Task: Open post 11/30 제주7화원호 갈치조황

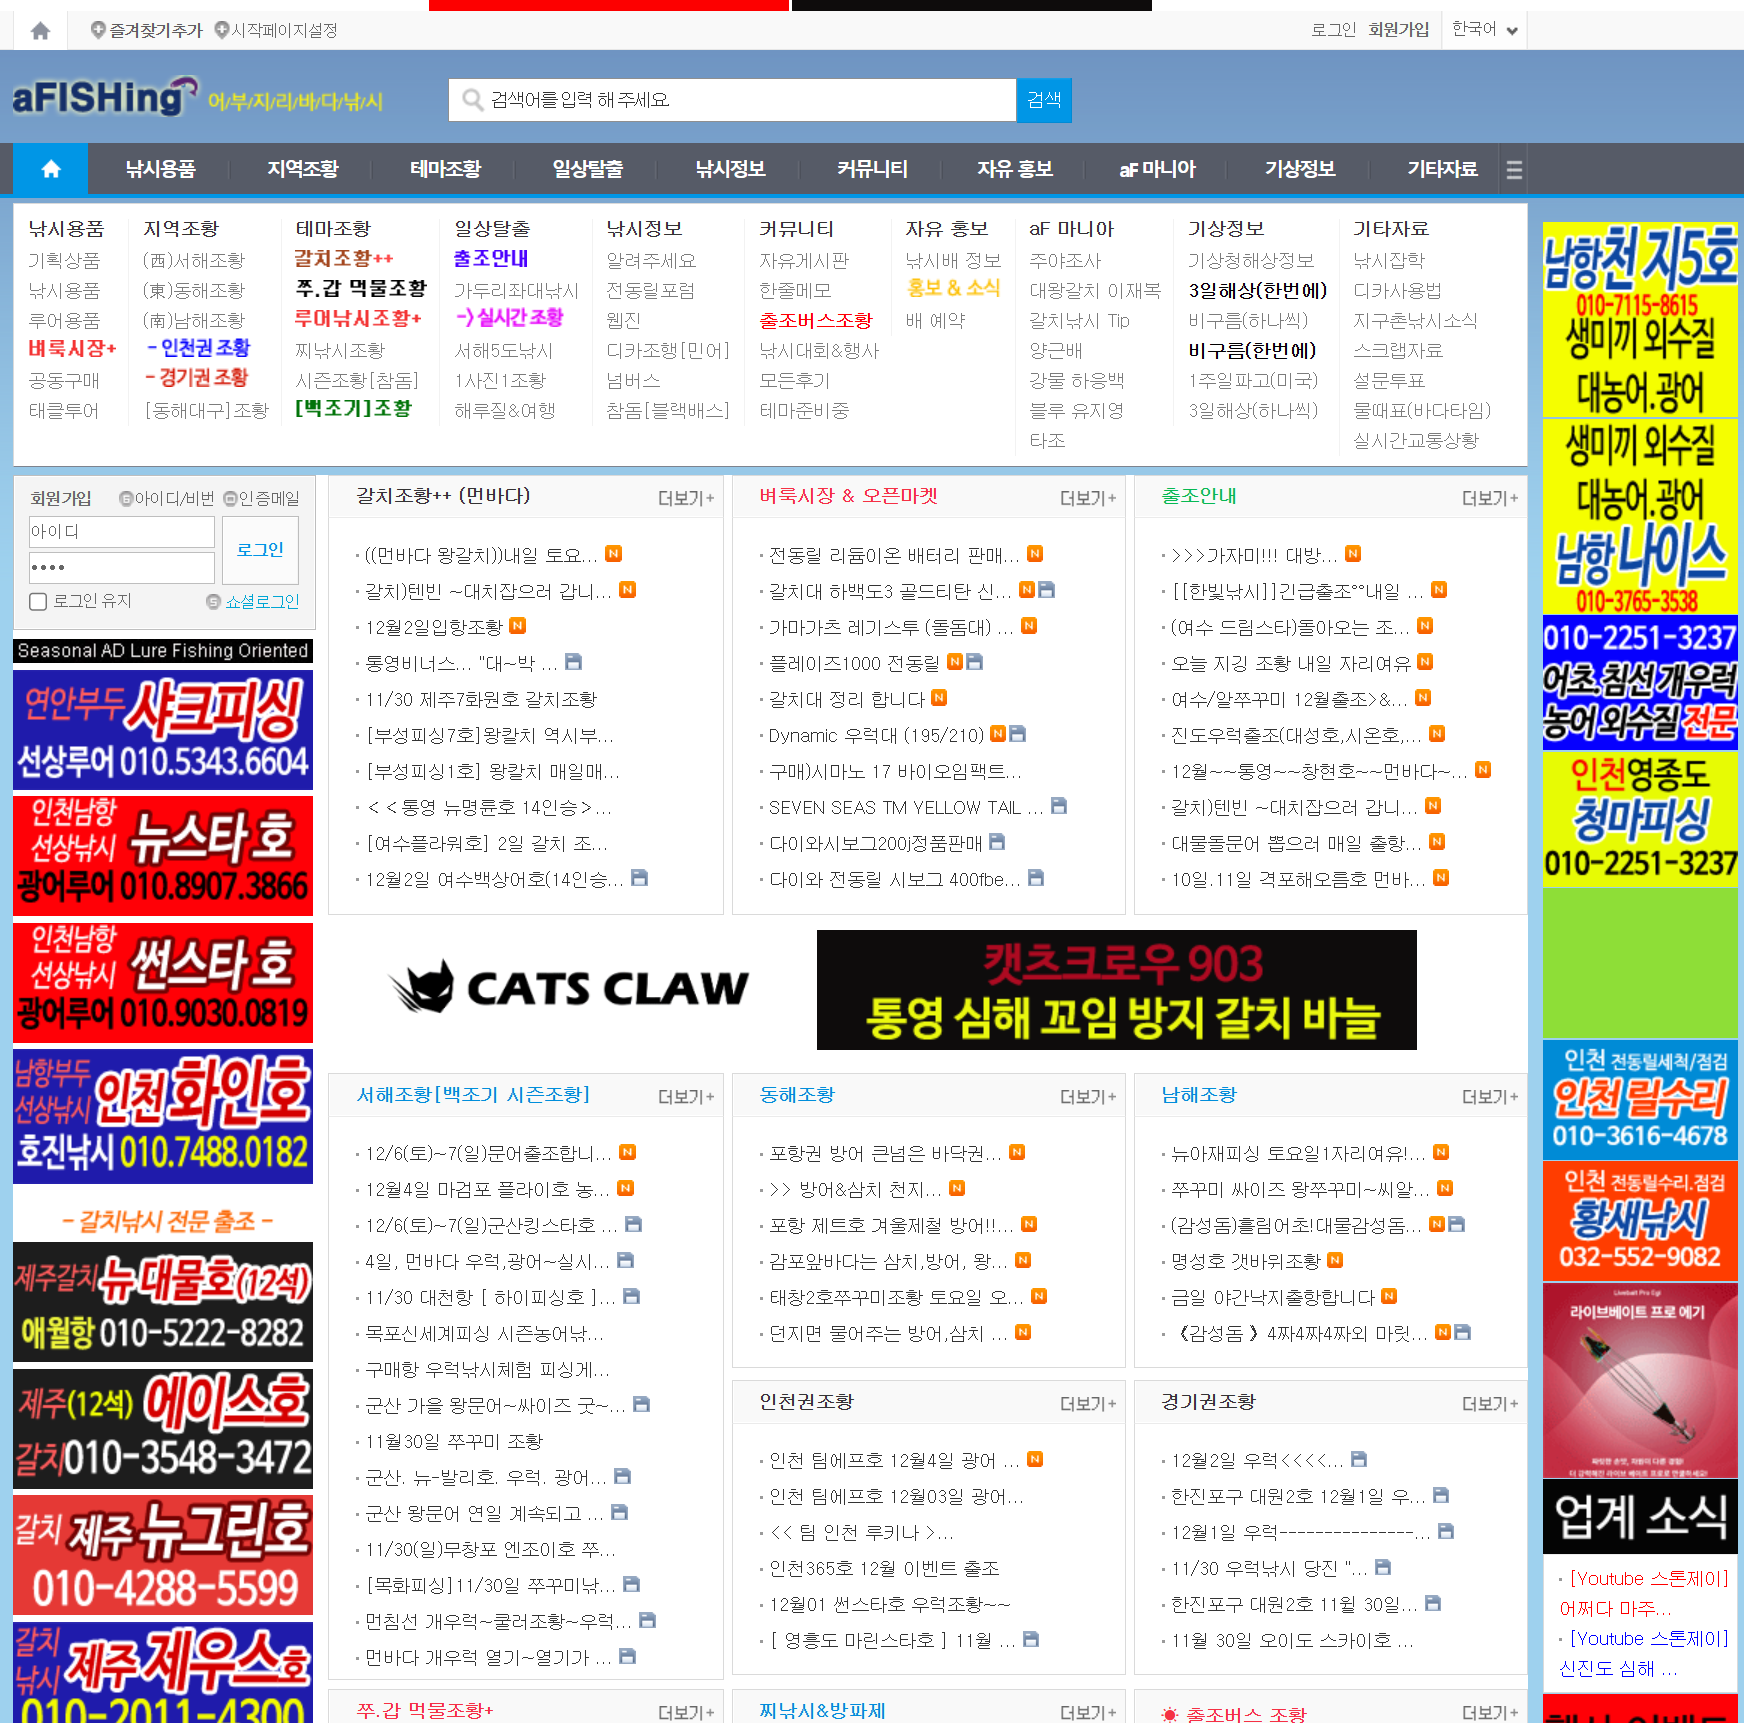Action: click(x=480, y=699)
